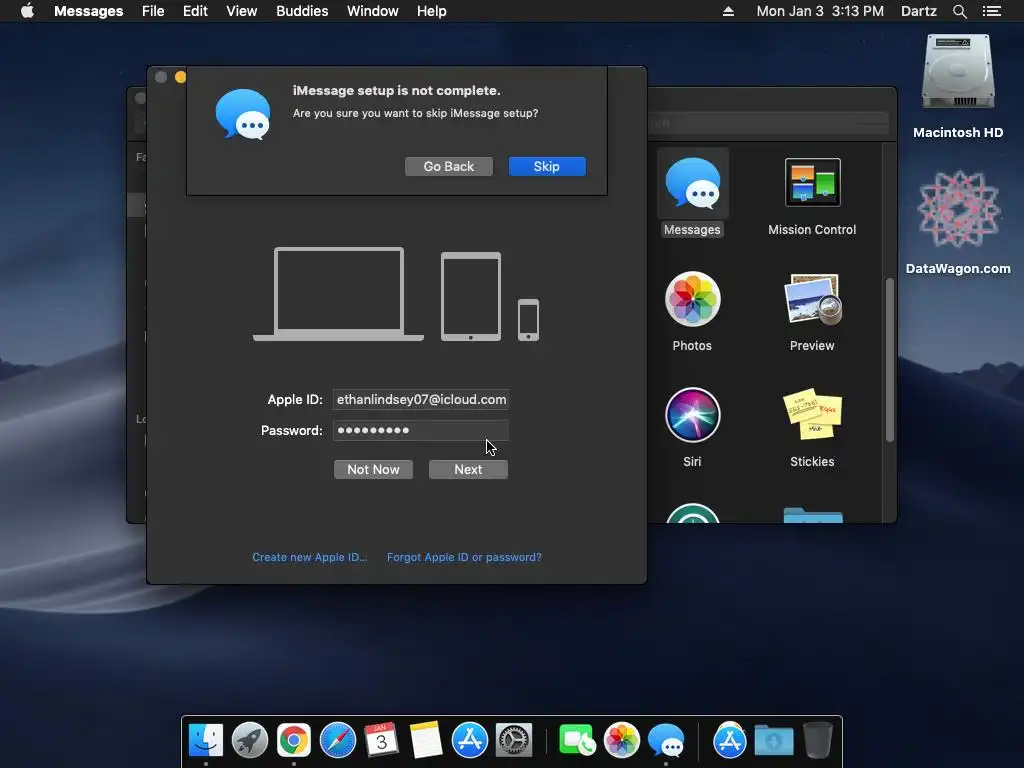The image size is (1024, 768).
Task: Open FaceTime from the Dock
Action: point(577,740)
